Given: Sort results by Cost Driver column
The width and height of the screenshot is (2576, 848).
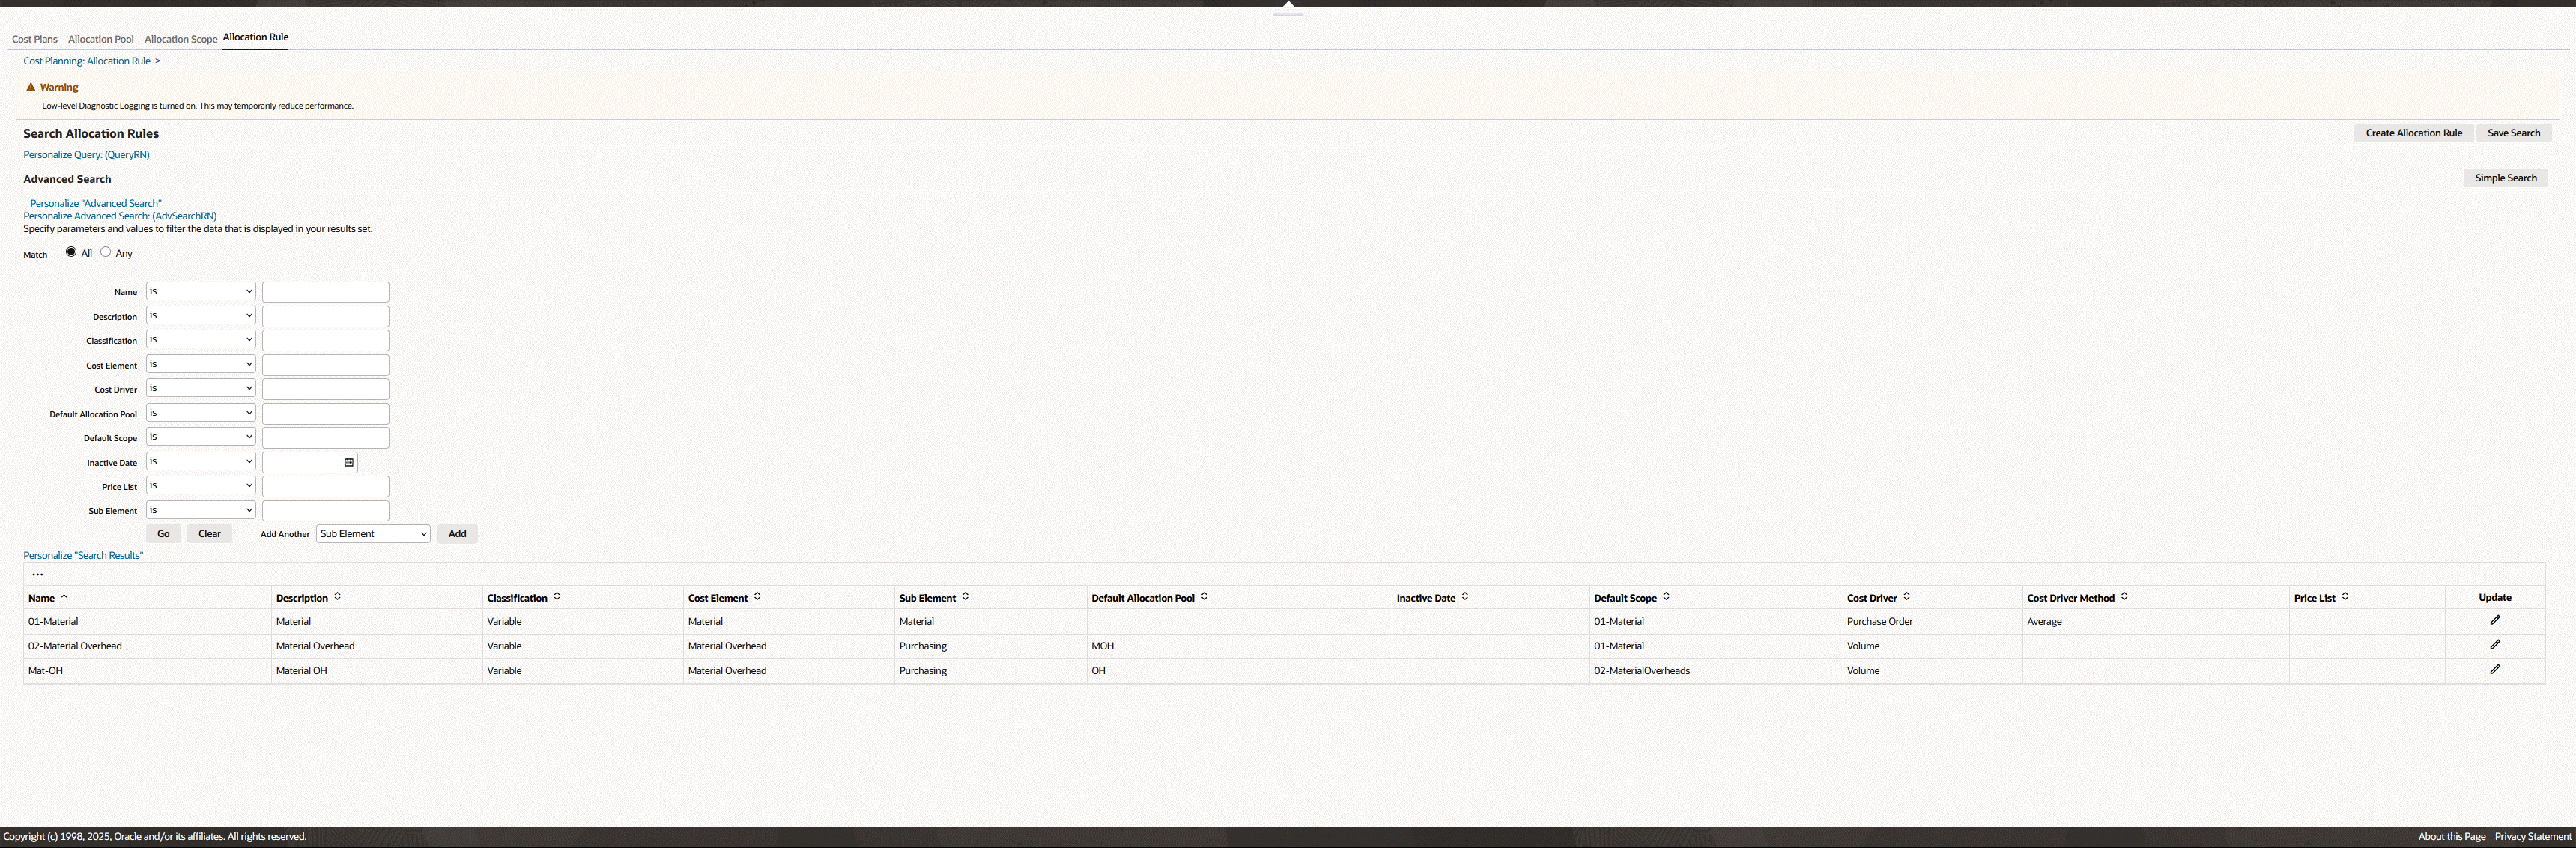Looking at the screenshot, I should tap(1906, 597).
